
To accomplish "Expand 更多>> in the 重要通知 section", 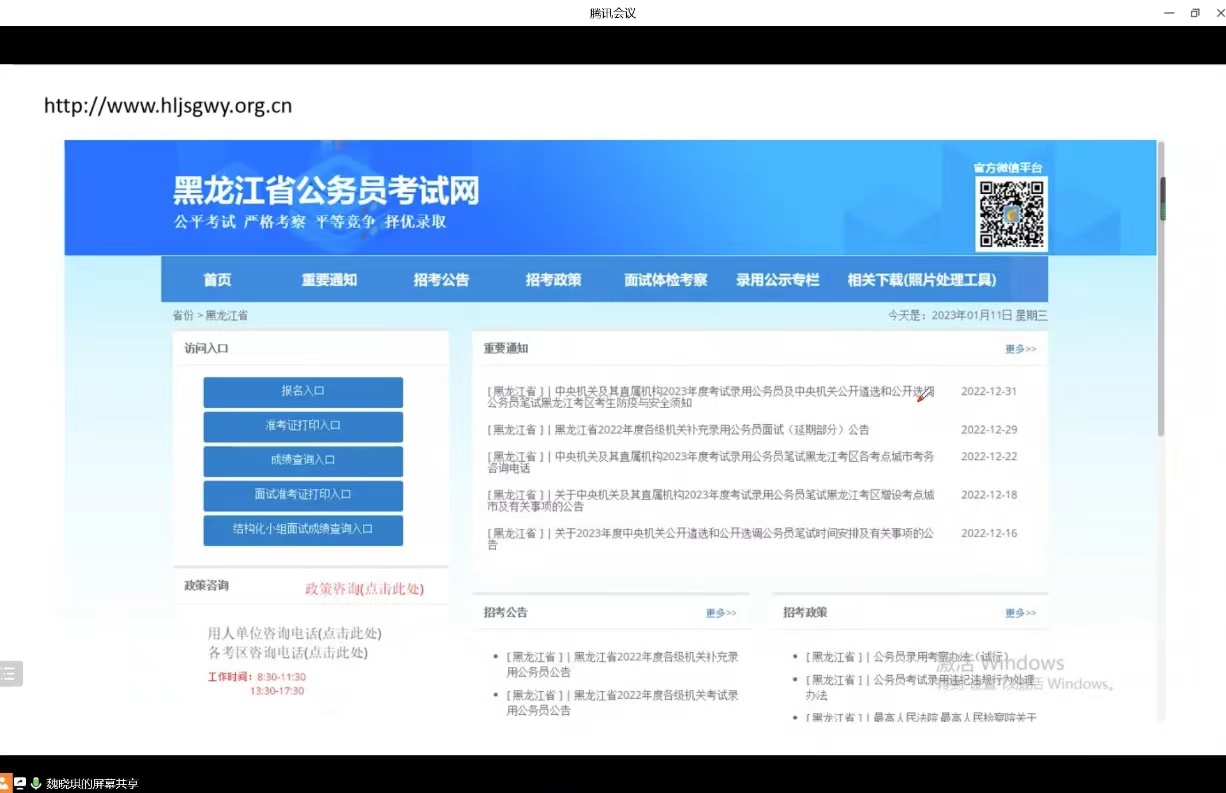I will point(1020,349).
